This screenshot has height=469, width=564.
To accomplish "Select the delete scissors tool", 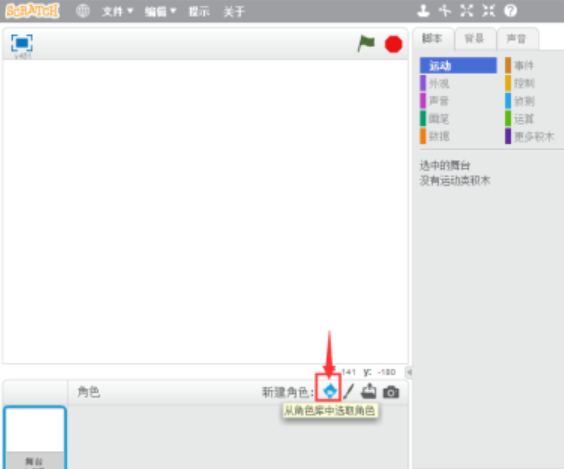I will pos(445,11).
